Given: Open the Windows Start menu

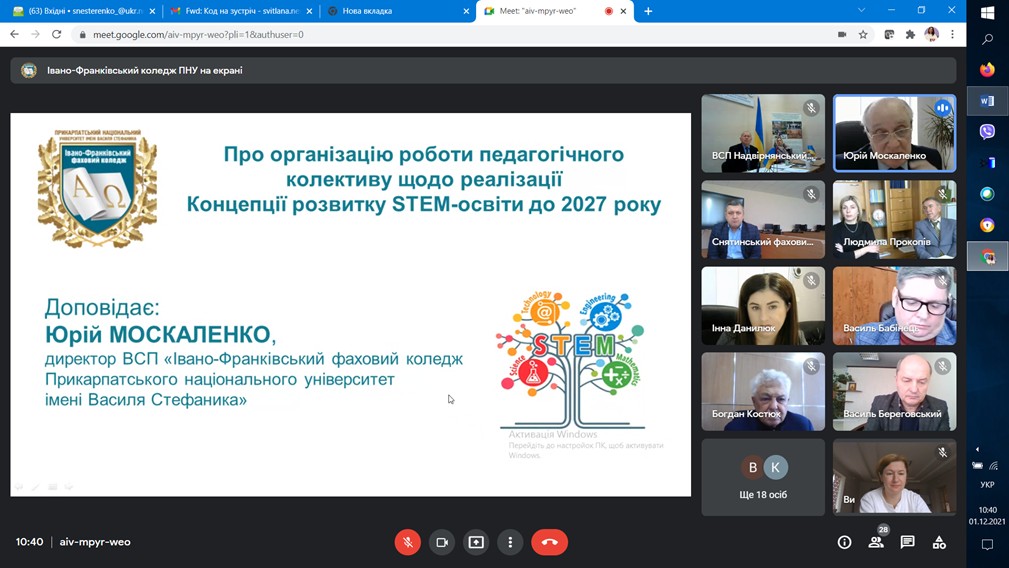Looking at the screenshot, I should [988, 12].
